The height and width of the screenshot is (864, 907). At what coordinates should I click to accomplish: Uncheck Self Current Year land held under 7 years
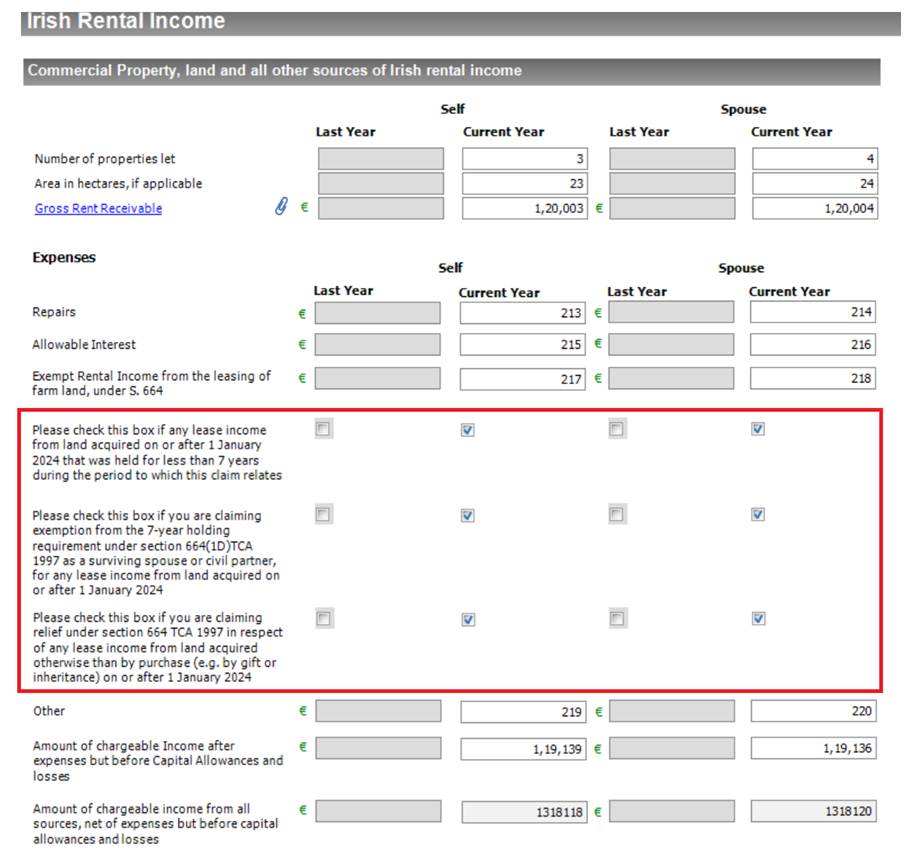(468, 430)
